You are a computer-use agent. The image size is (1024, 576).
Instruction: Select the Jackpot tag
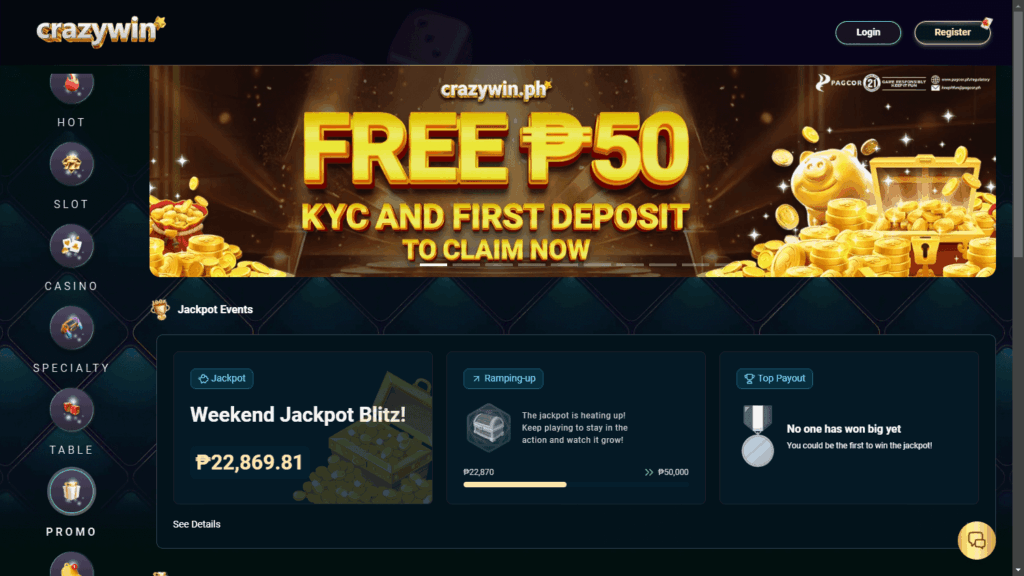click(222, 378)
